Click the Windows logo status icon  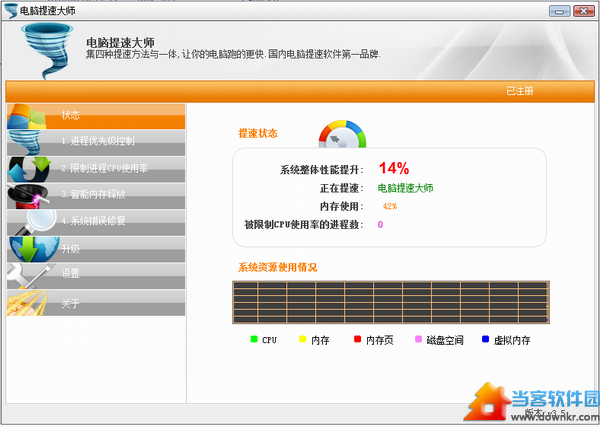pos(26,116)
